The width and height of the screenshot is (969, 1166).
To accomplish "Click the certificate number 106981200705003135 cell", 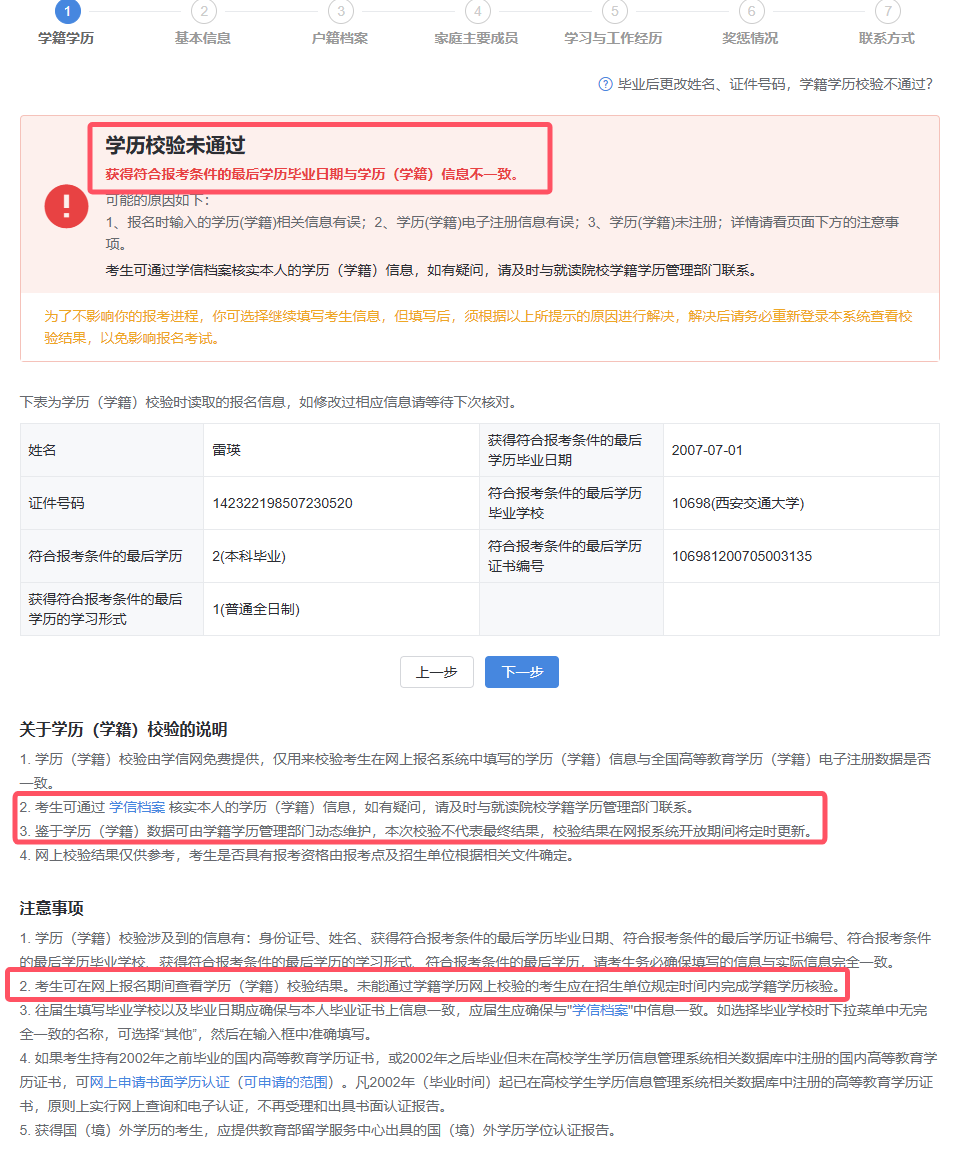I will (801, 556).
